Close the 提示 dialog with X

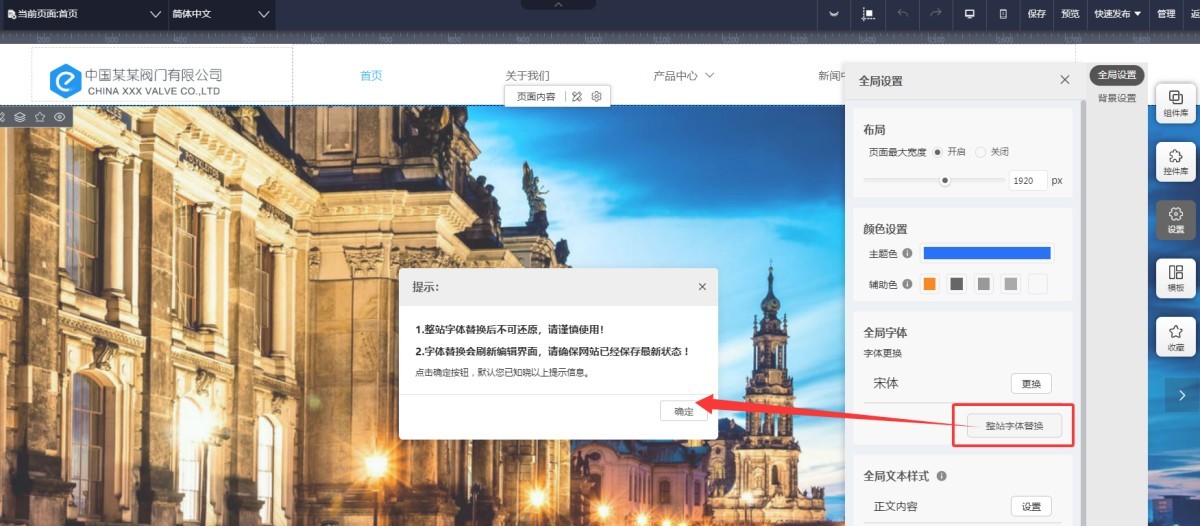[x=702, y=287]
